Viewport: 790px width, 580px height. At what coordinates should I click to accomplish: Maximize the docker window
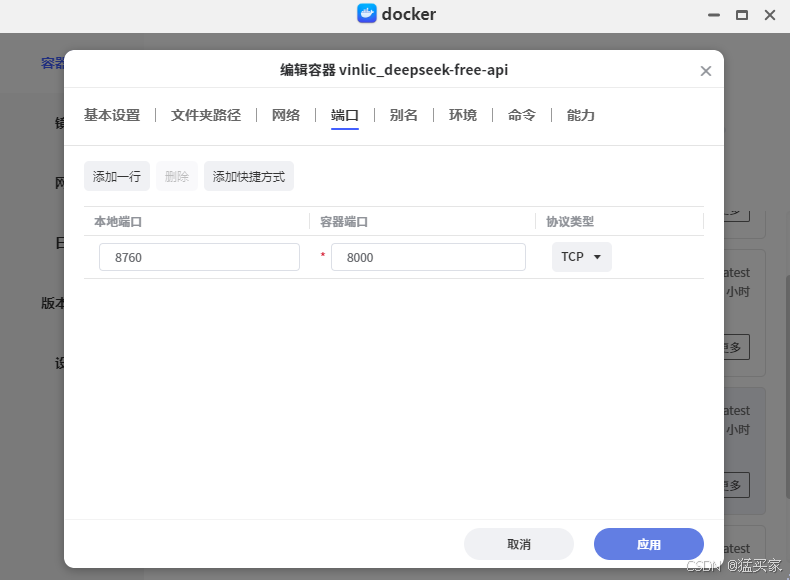coord(742,15)
